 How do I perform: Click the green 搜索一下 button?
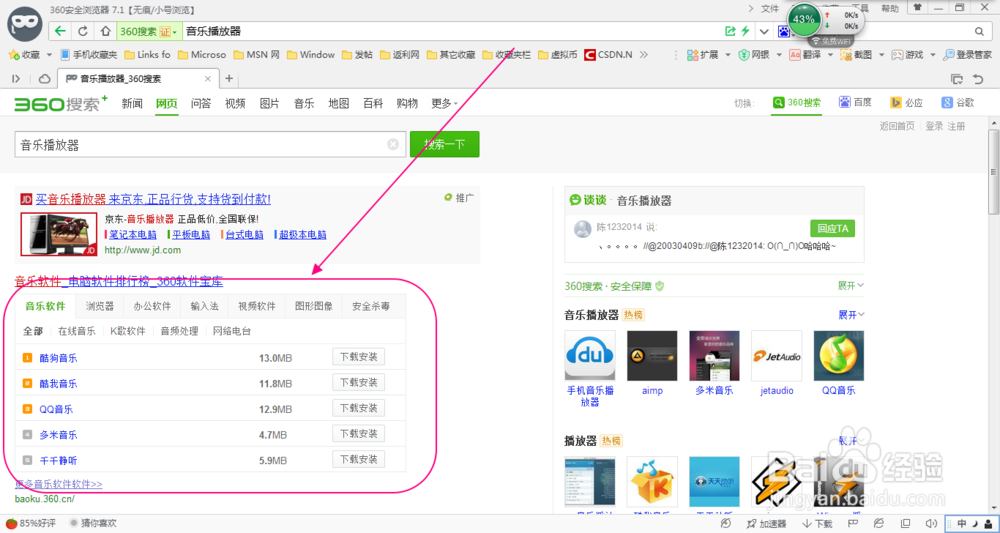tap(445, 145)
